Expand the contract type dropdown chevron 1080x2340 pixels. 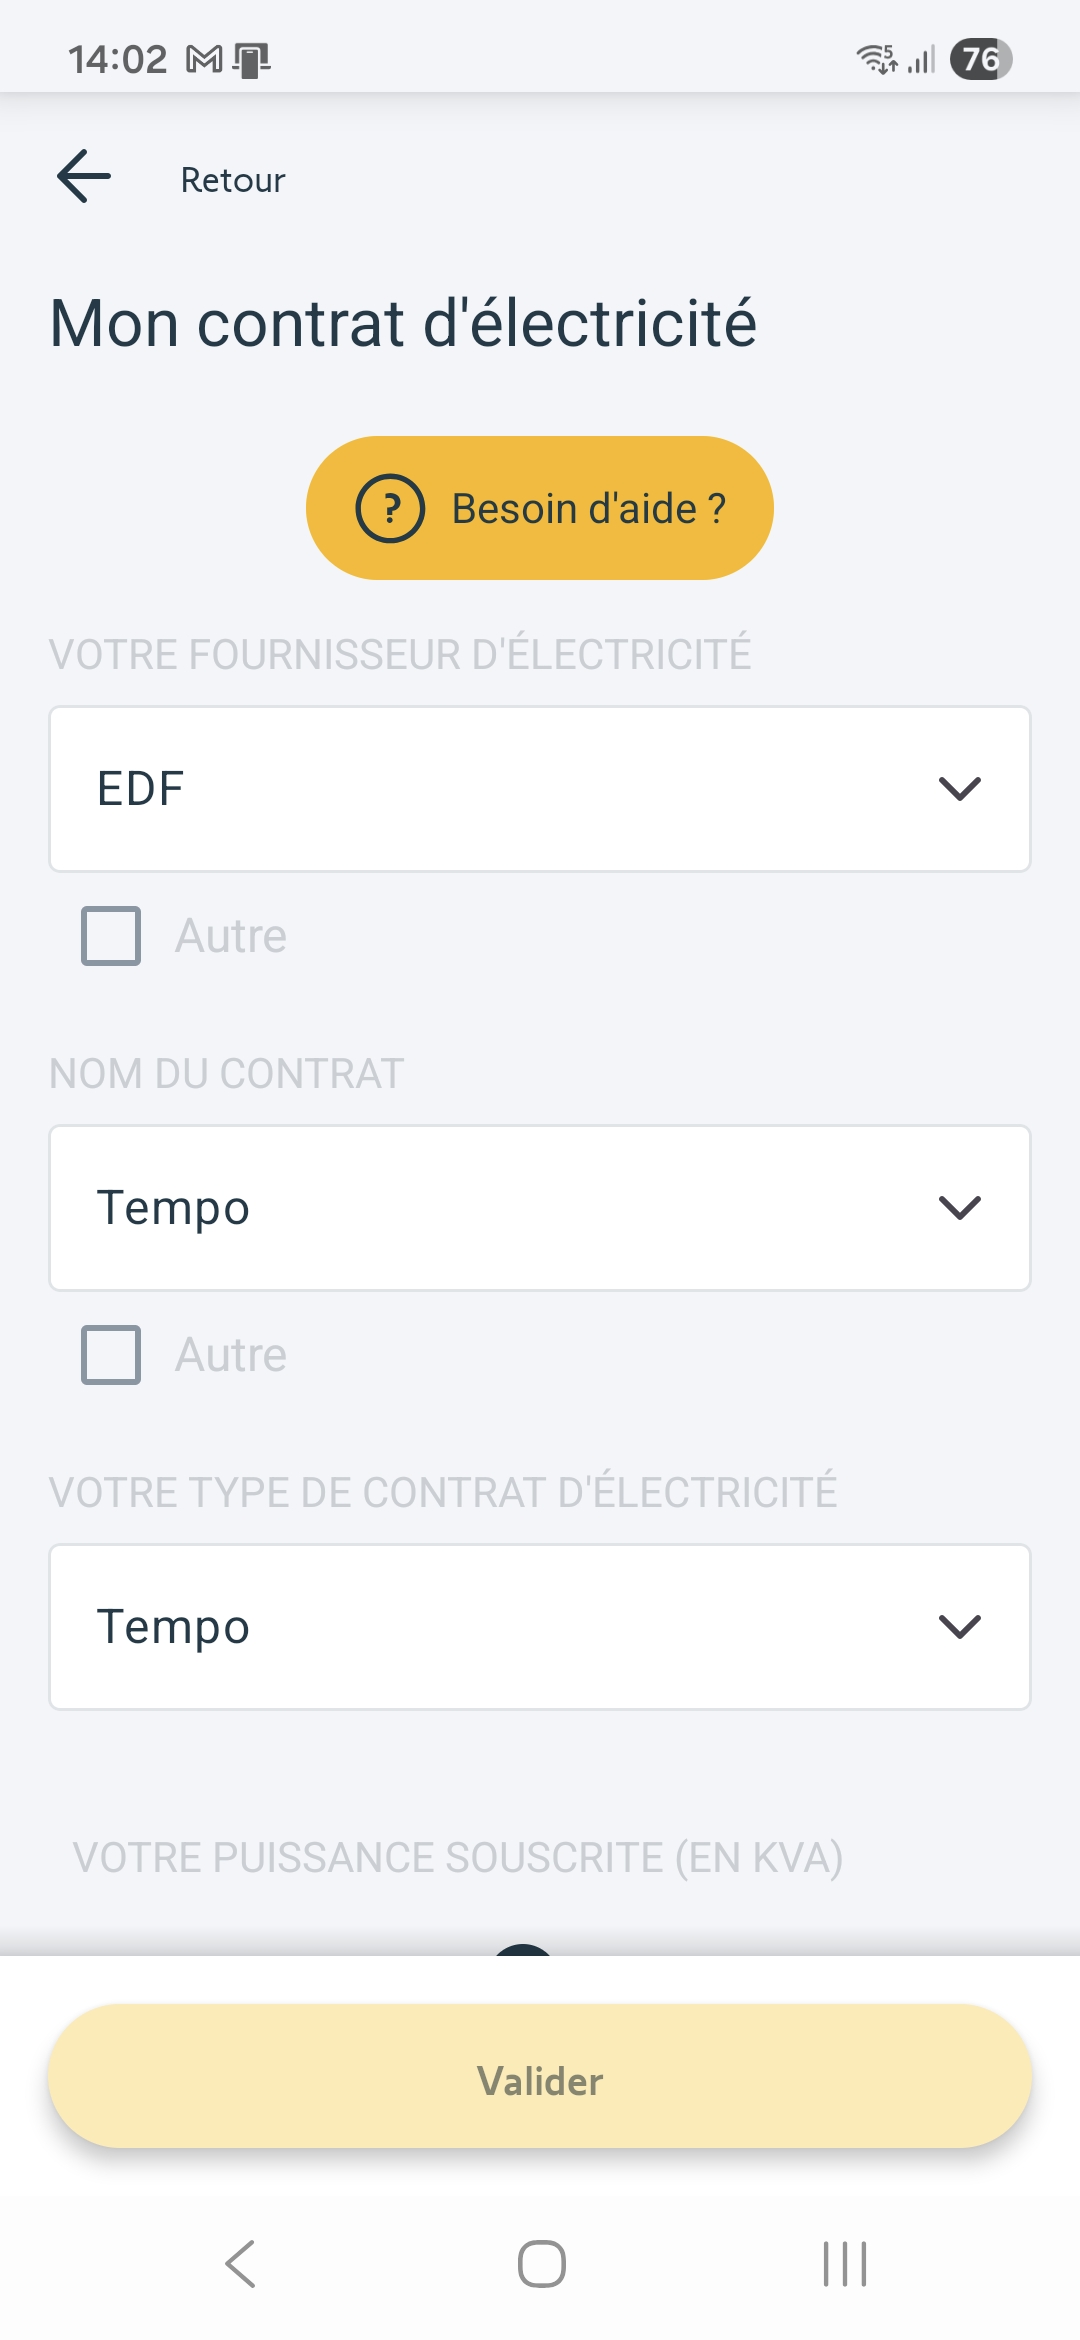point(959,1627)
